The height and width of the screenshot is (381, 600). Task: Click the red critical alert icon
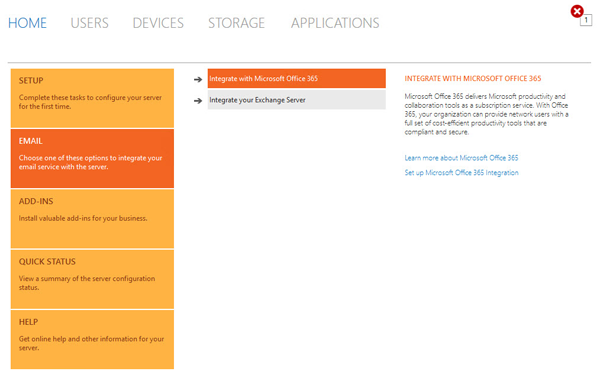pos(577,11)
